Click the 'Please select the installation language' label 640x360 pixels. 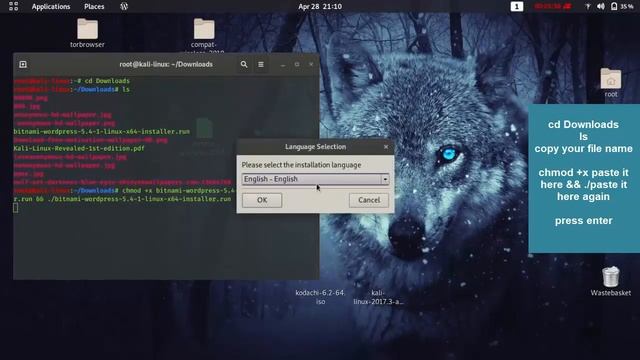[301, 165]
